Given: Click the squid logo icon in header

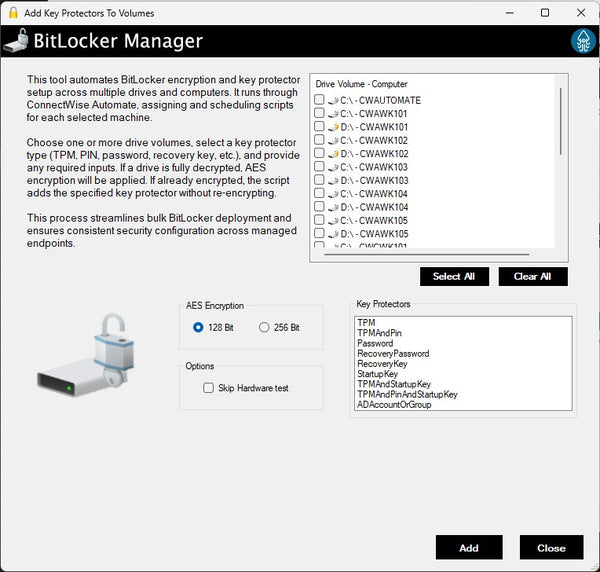Looking at the screenshot, I should pyautogui.click(x=583, y=41).
